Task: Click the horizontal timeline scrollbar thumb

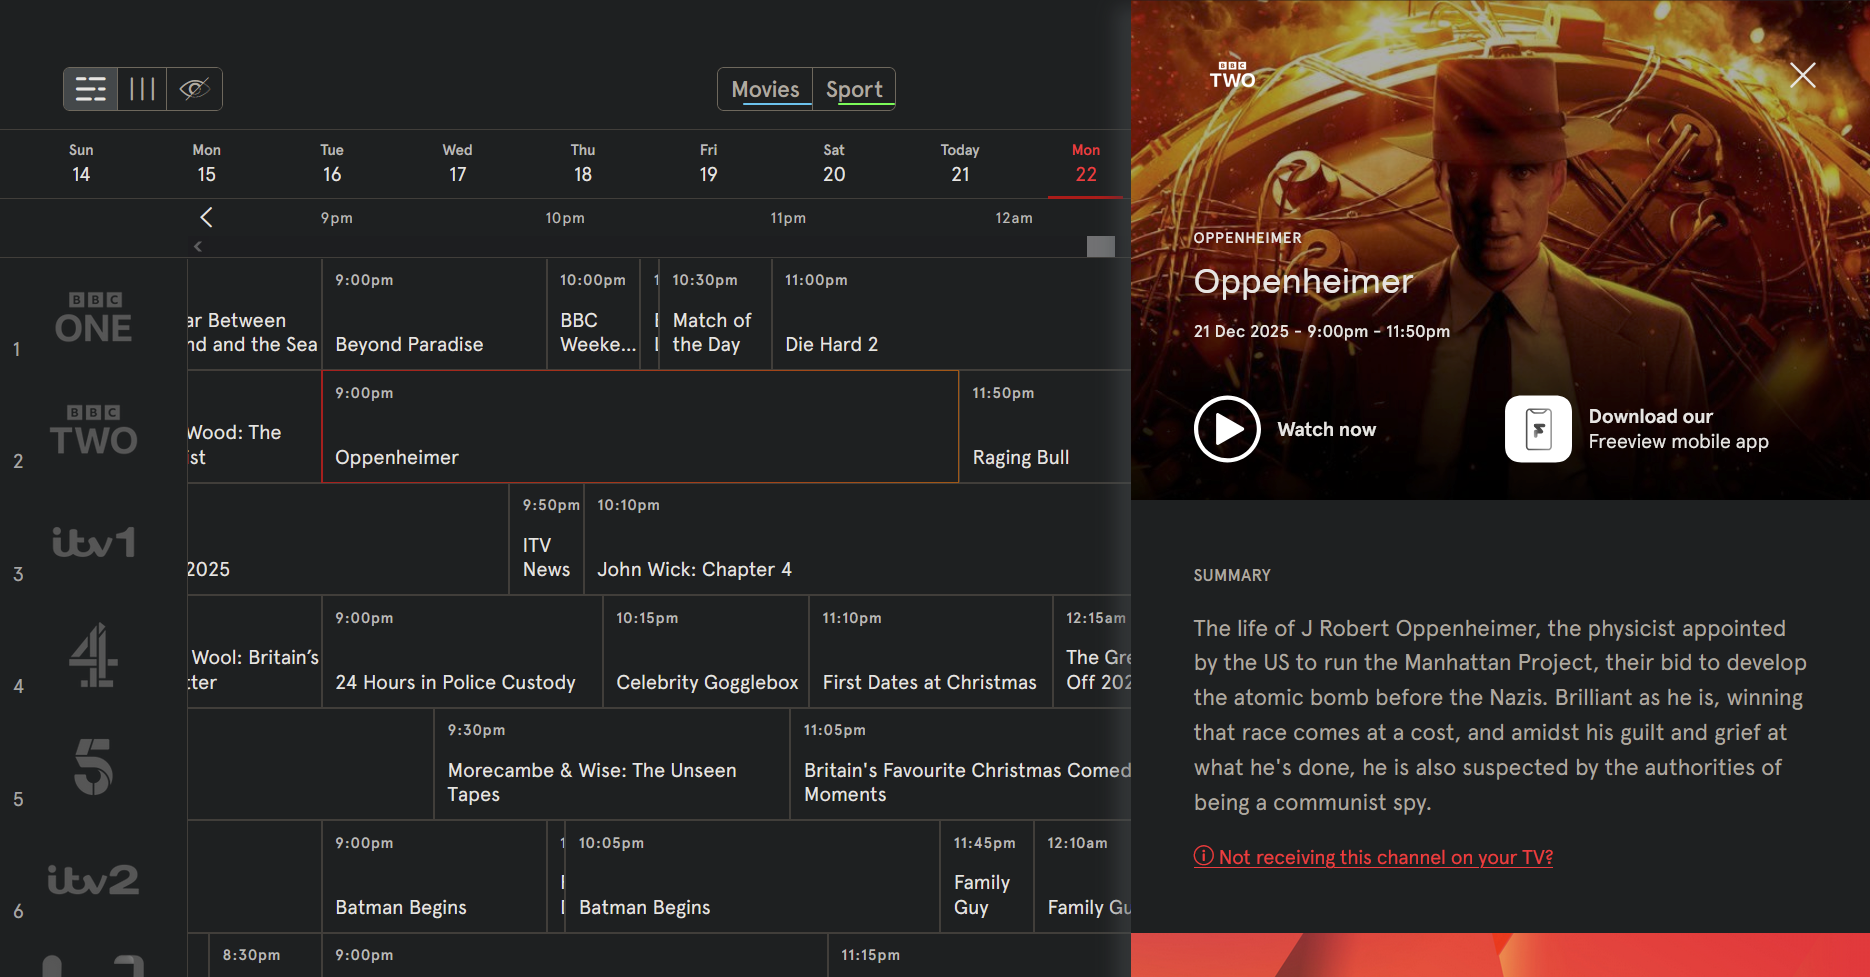Action: [1101, 246]
